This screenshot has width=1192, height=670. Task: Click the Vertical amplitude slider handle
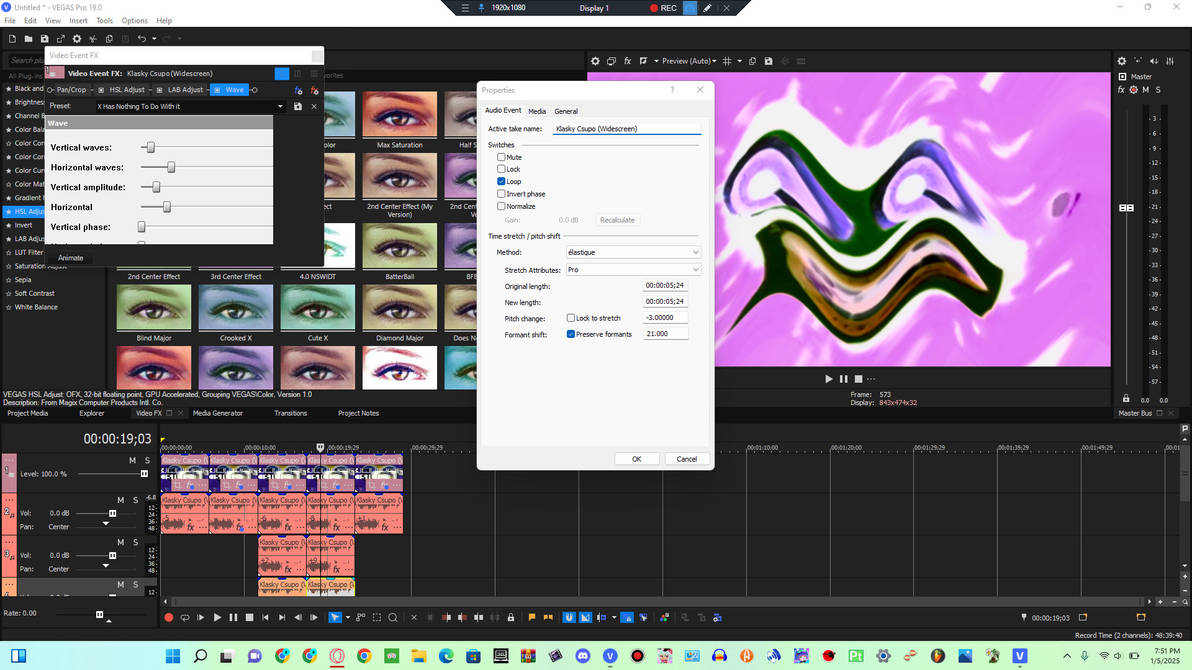pos(156,187)
